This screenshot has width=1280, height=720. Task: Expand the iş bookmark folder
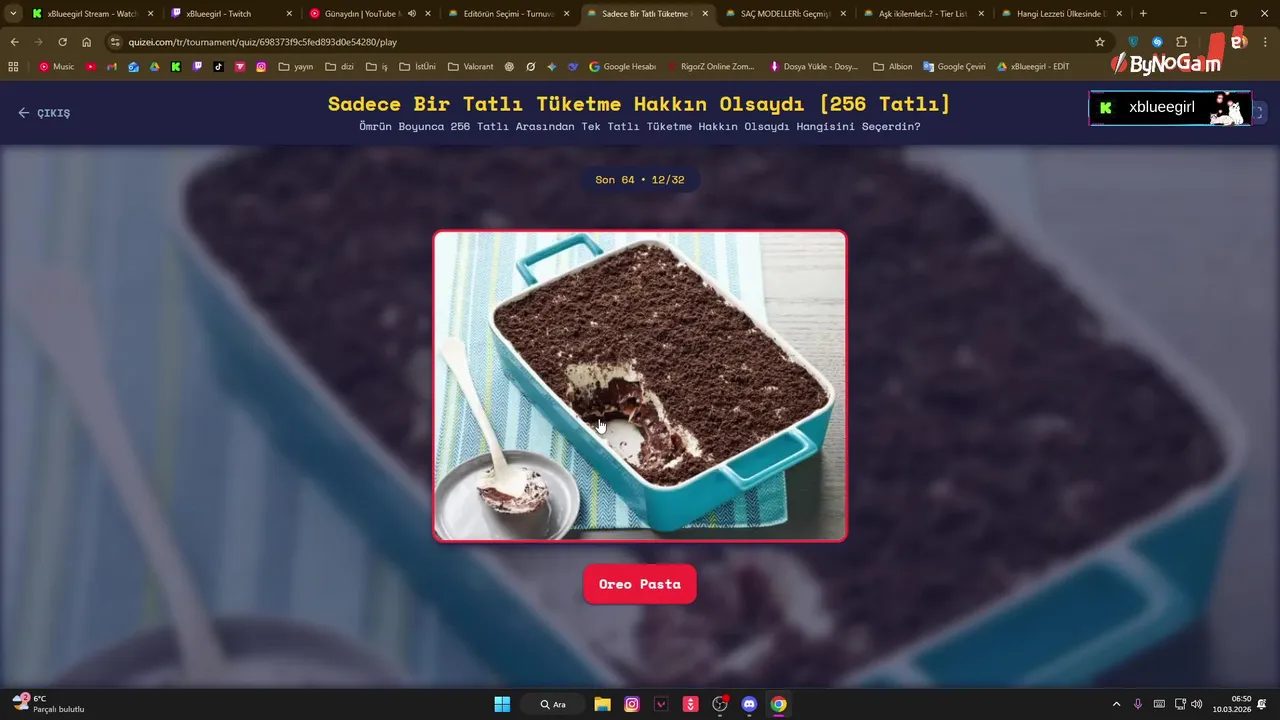coord(377,67)
